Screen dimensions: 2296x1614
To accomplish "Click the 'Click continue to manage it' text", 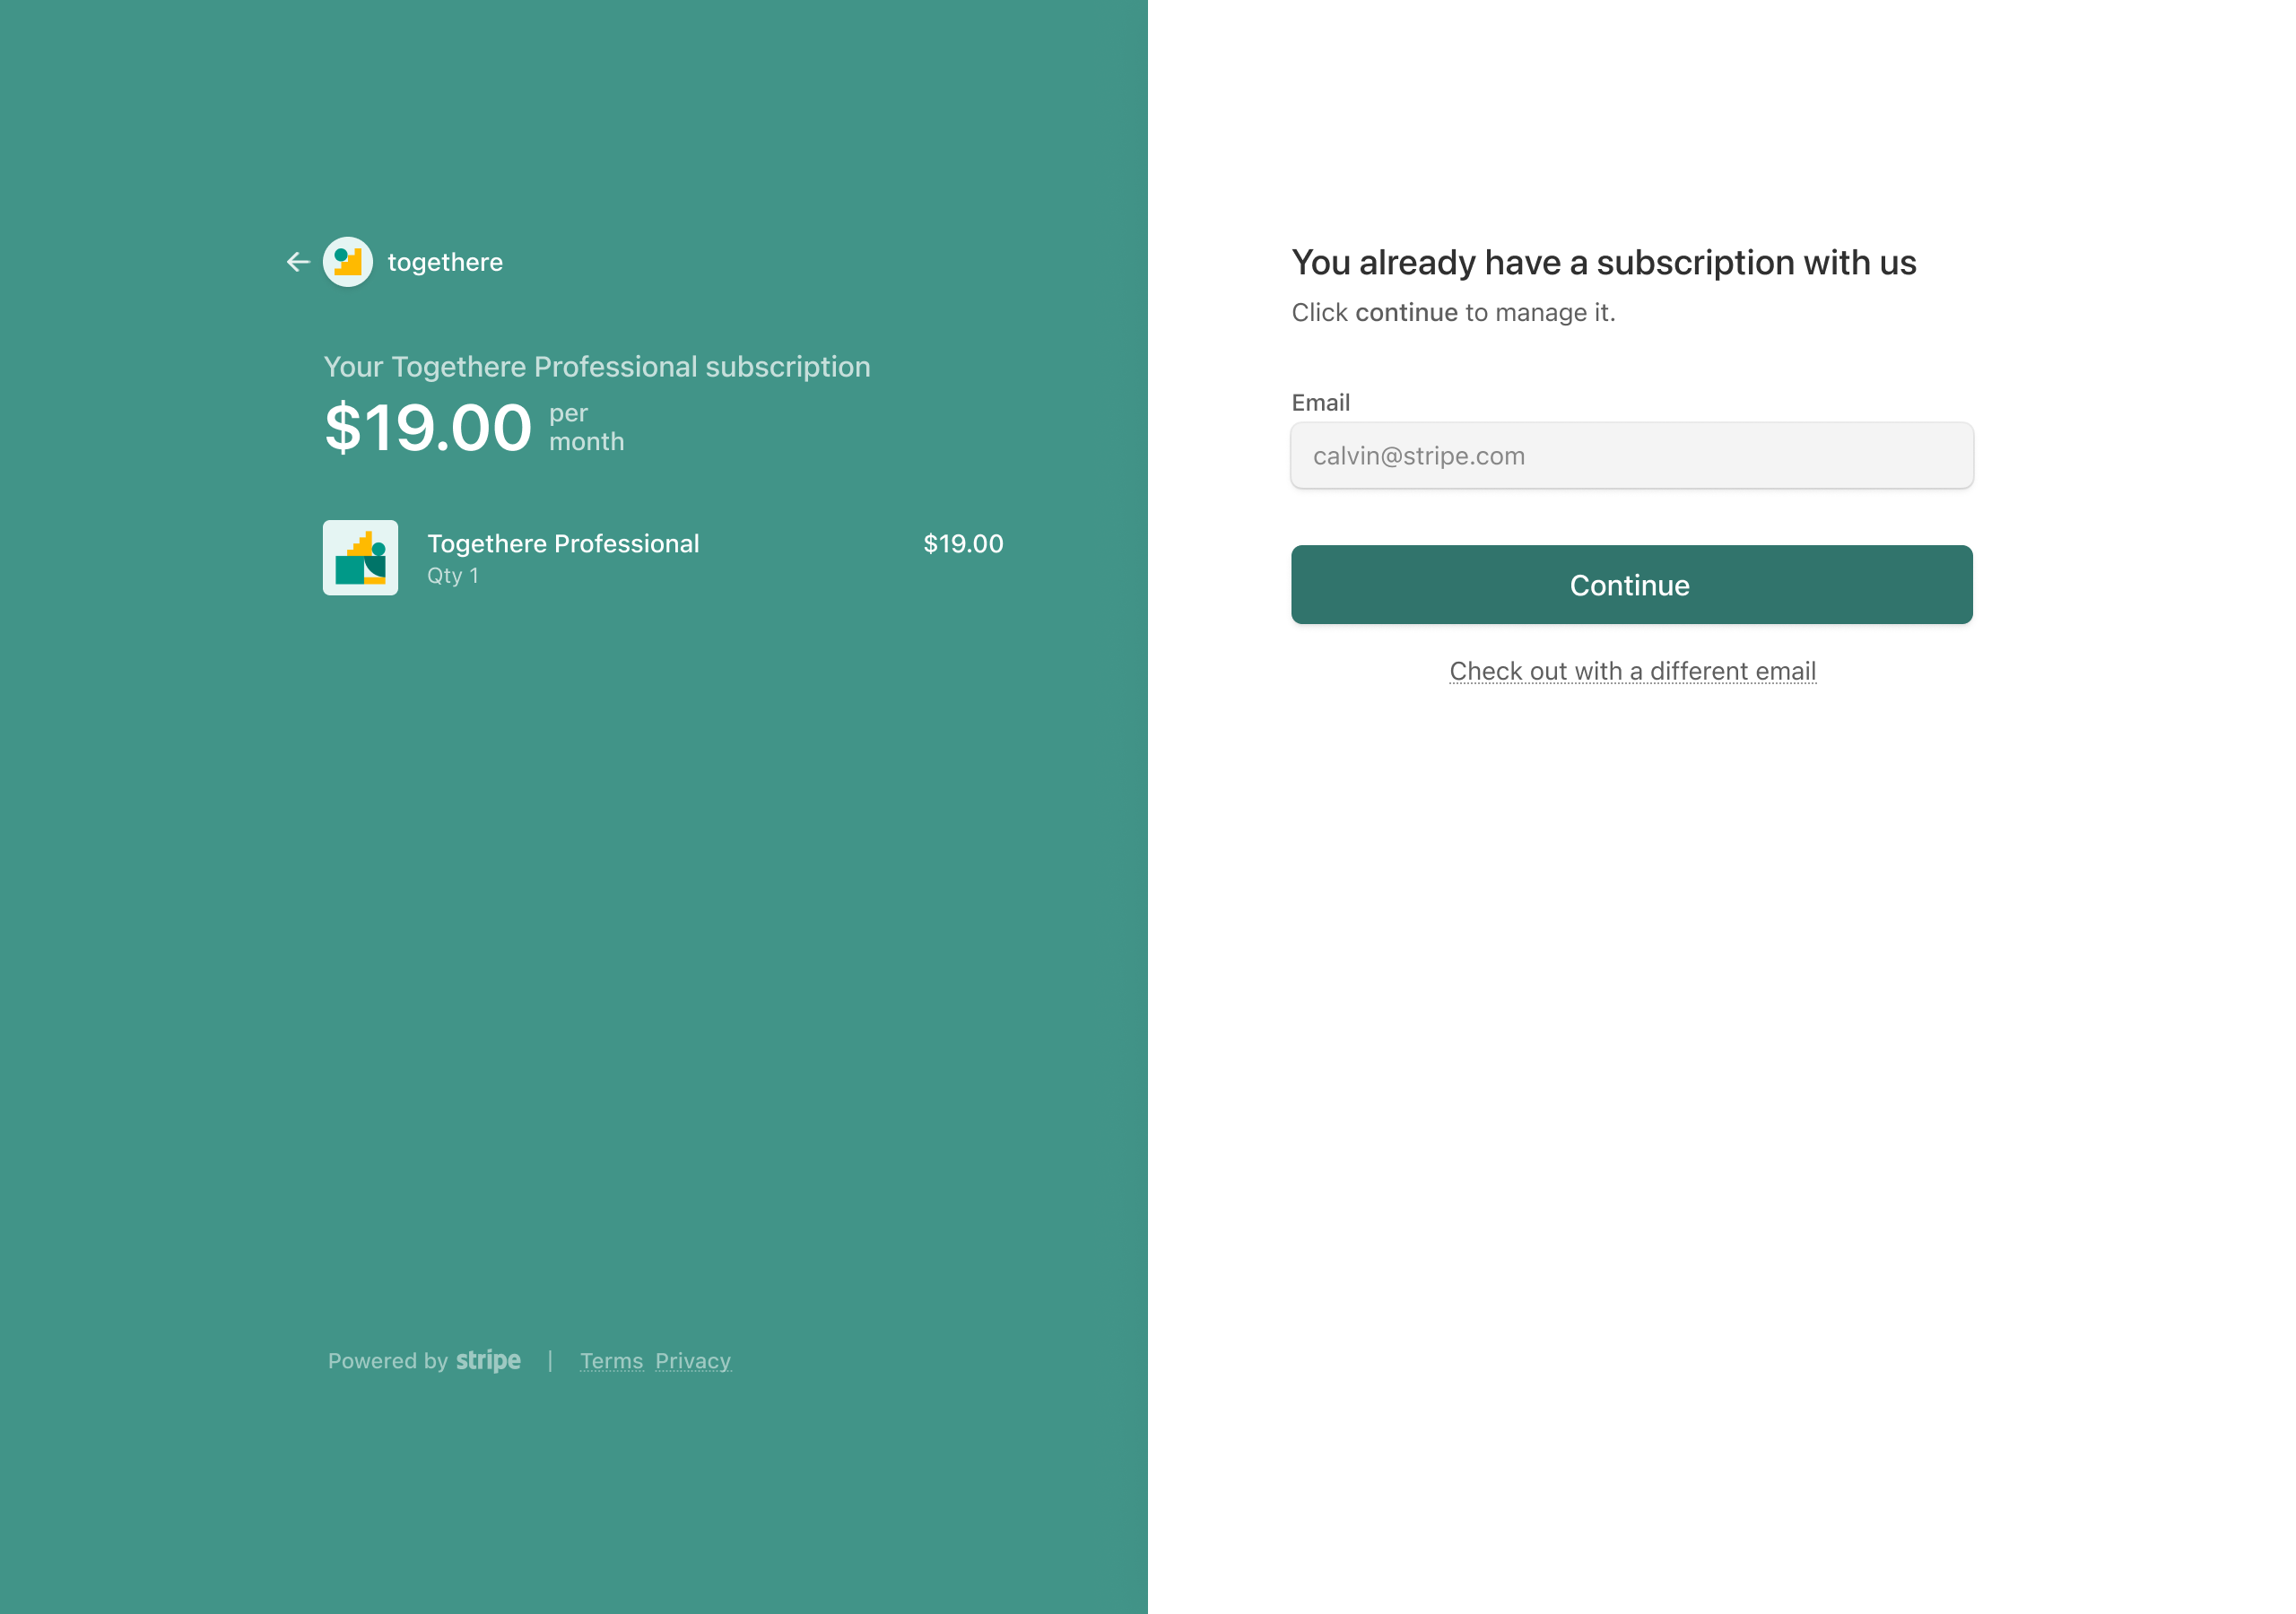I will click(x=1453, y=313).
